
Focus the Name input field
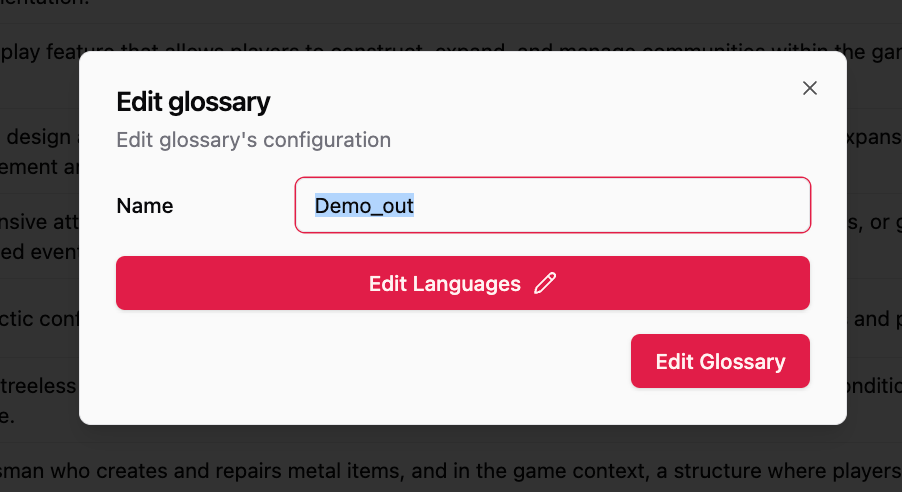[x=552, y=205]
